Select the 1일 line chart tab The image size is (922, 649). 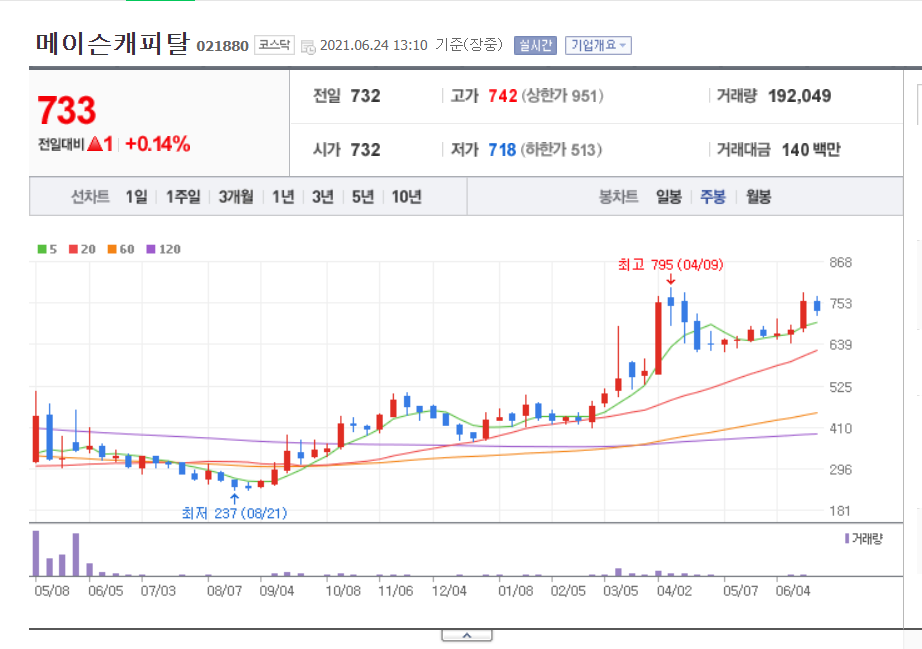tap(136, 196)
